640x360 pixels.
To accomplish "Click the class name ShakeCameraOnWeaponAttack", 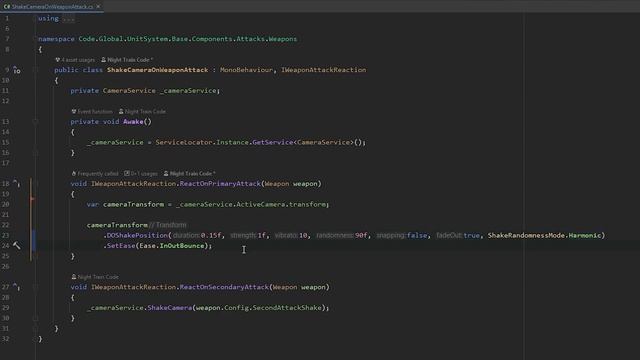I will point(158,70).
